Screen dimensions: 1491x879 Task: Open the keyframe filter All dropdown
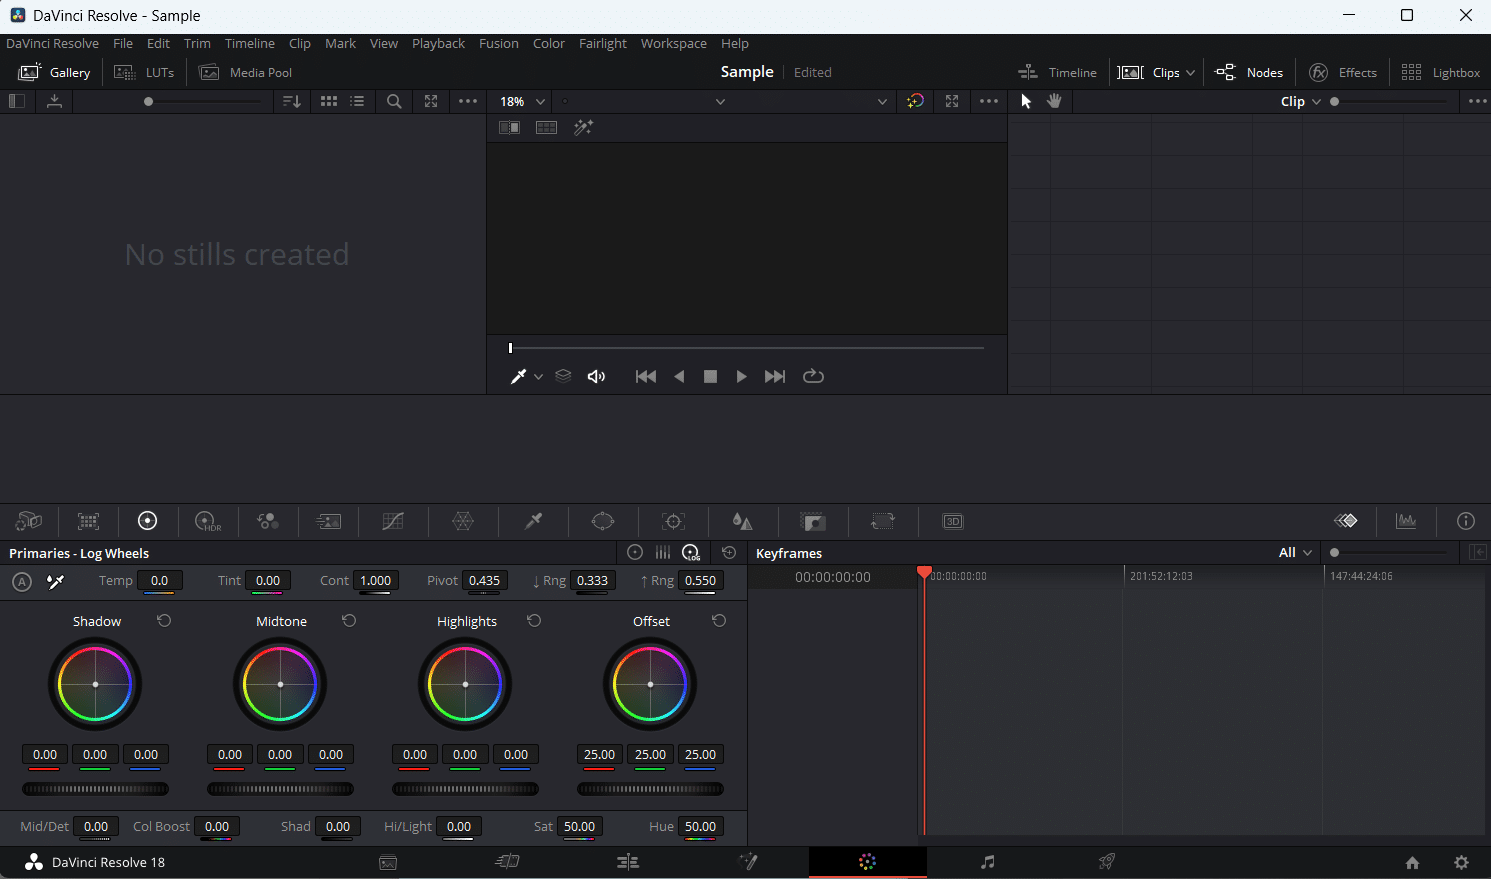pyautogui.click(x=1295, y=552)
